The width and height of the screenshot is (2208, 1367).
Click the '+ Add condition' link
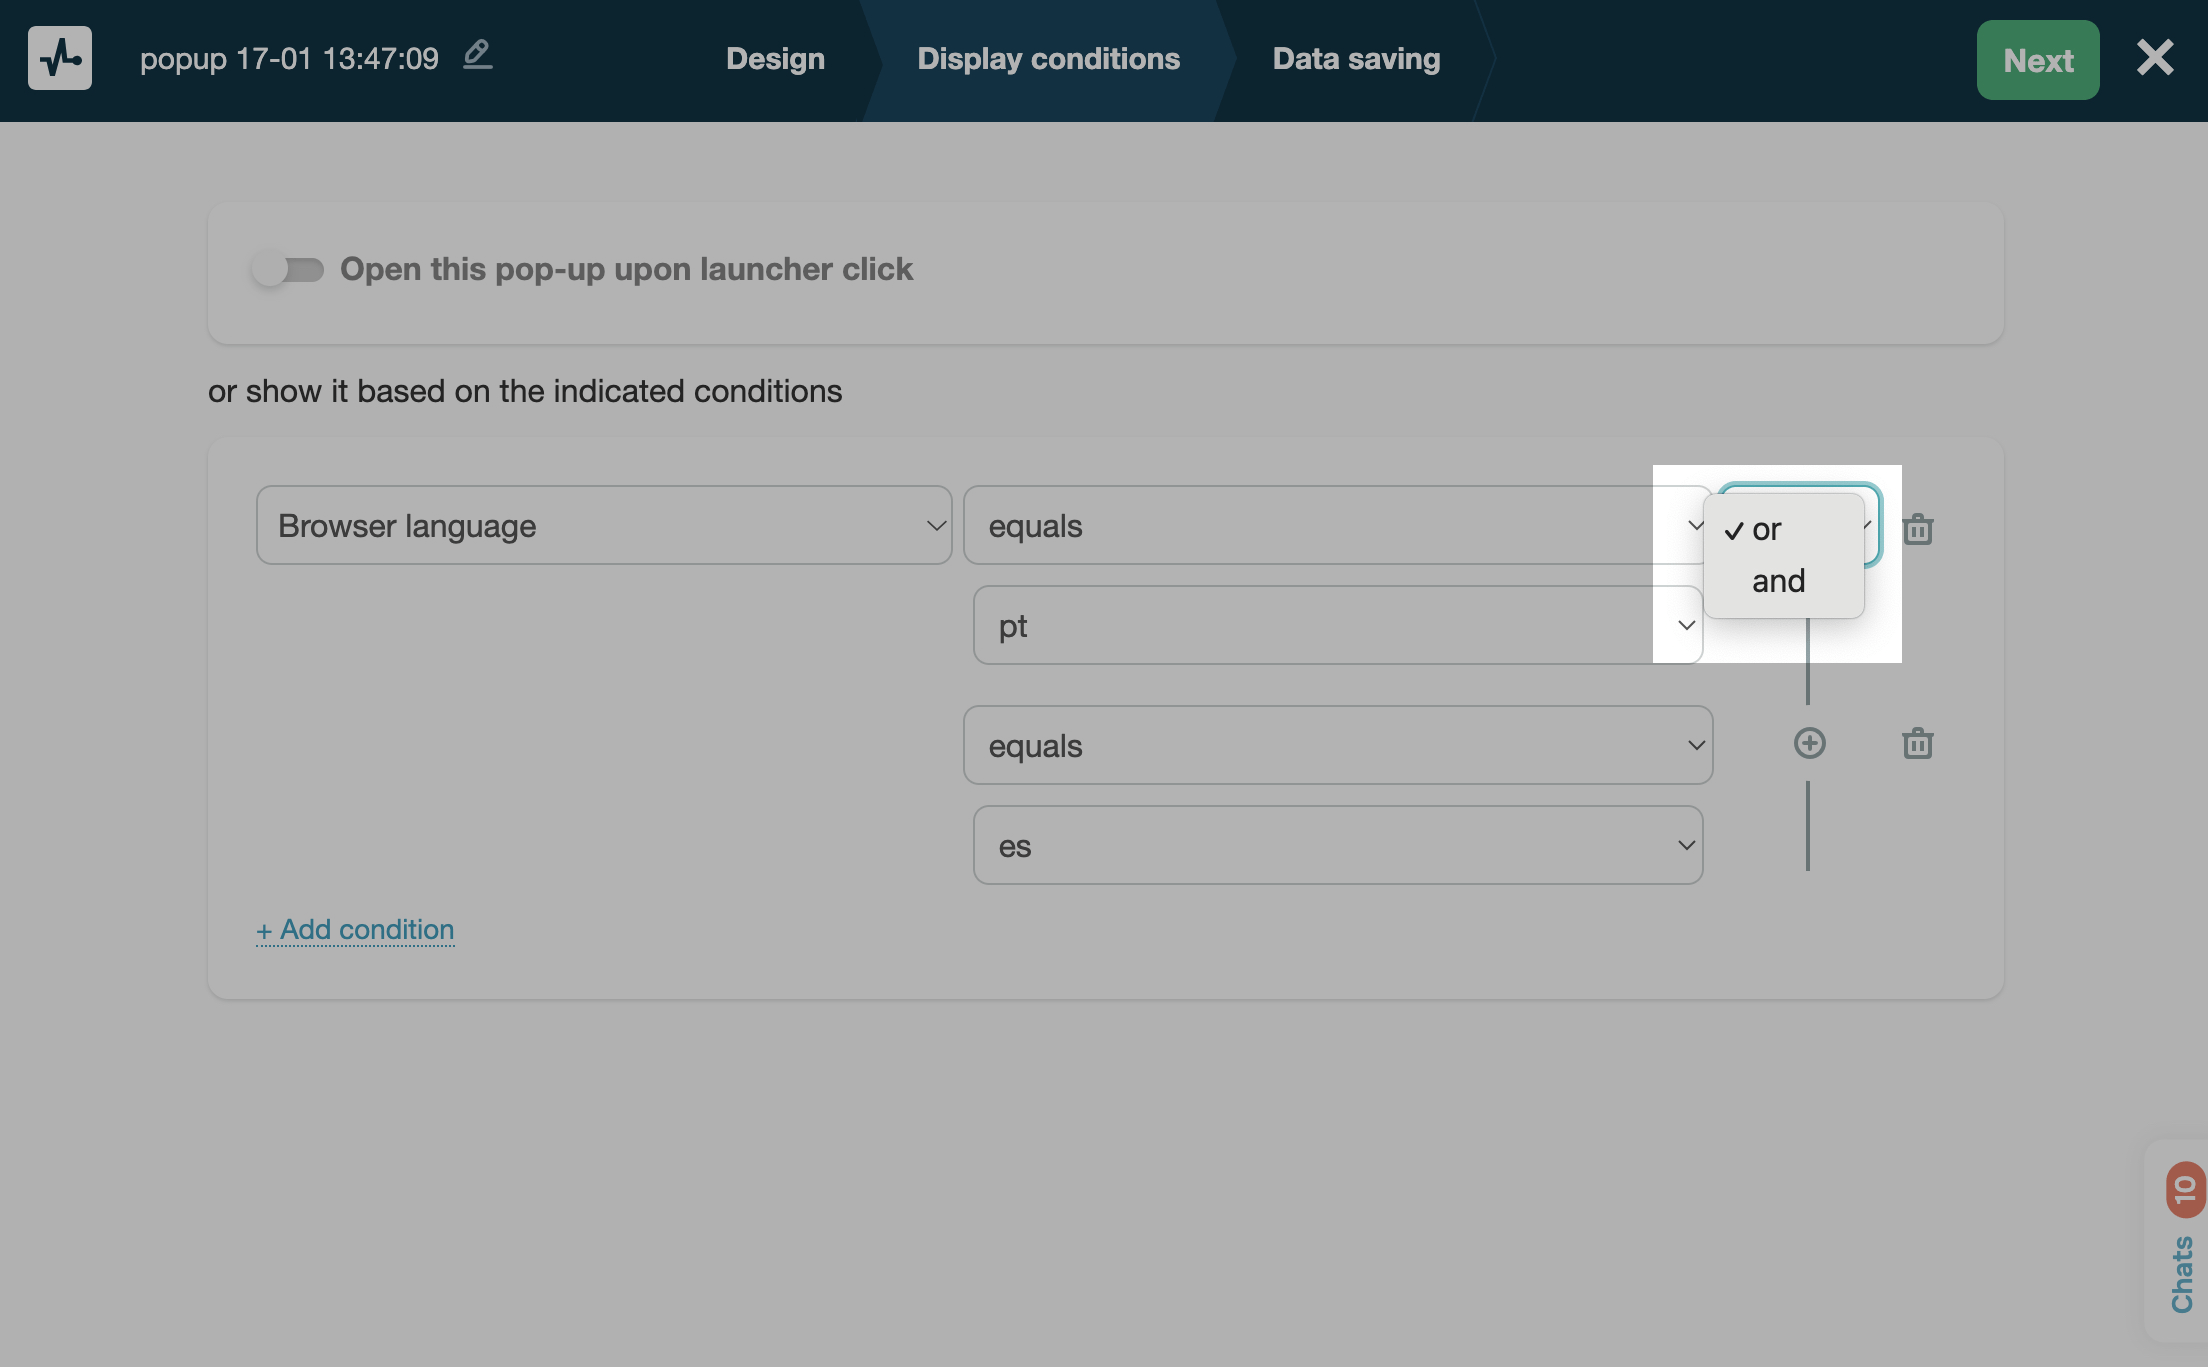(x=356, y=930)
